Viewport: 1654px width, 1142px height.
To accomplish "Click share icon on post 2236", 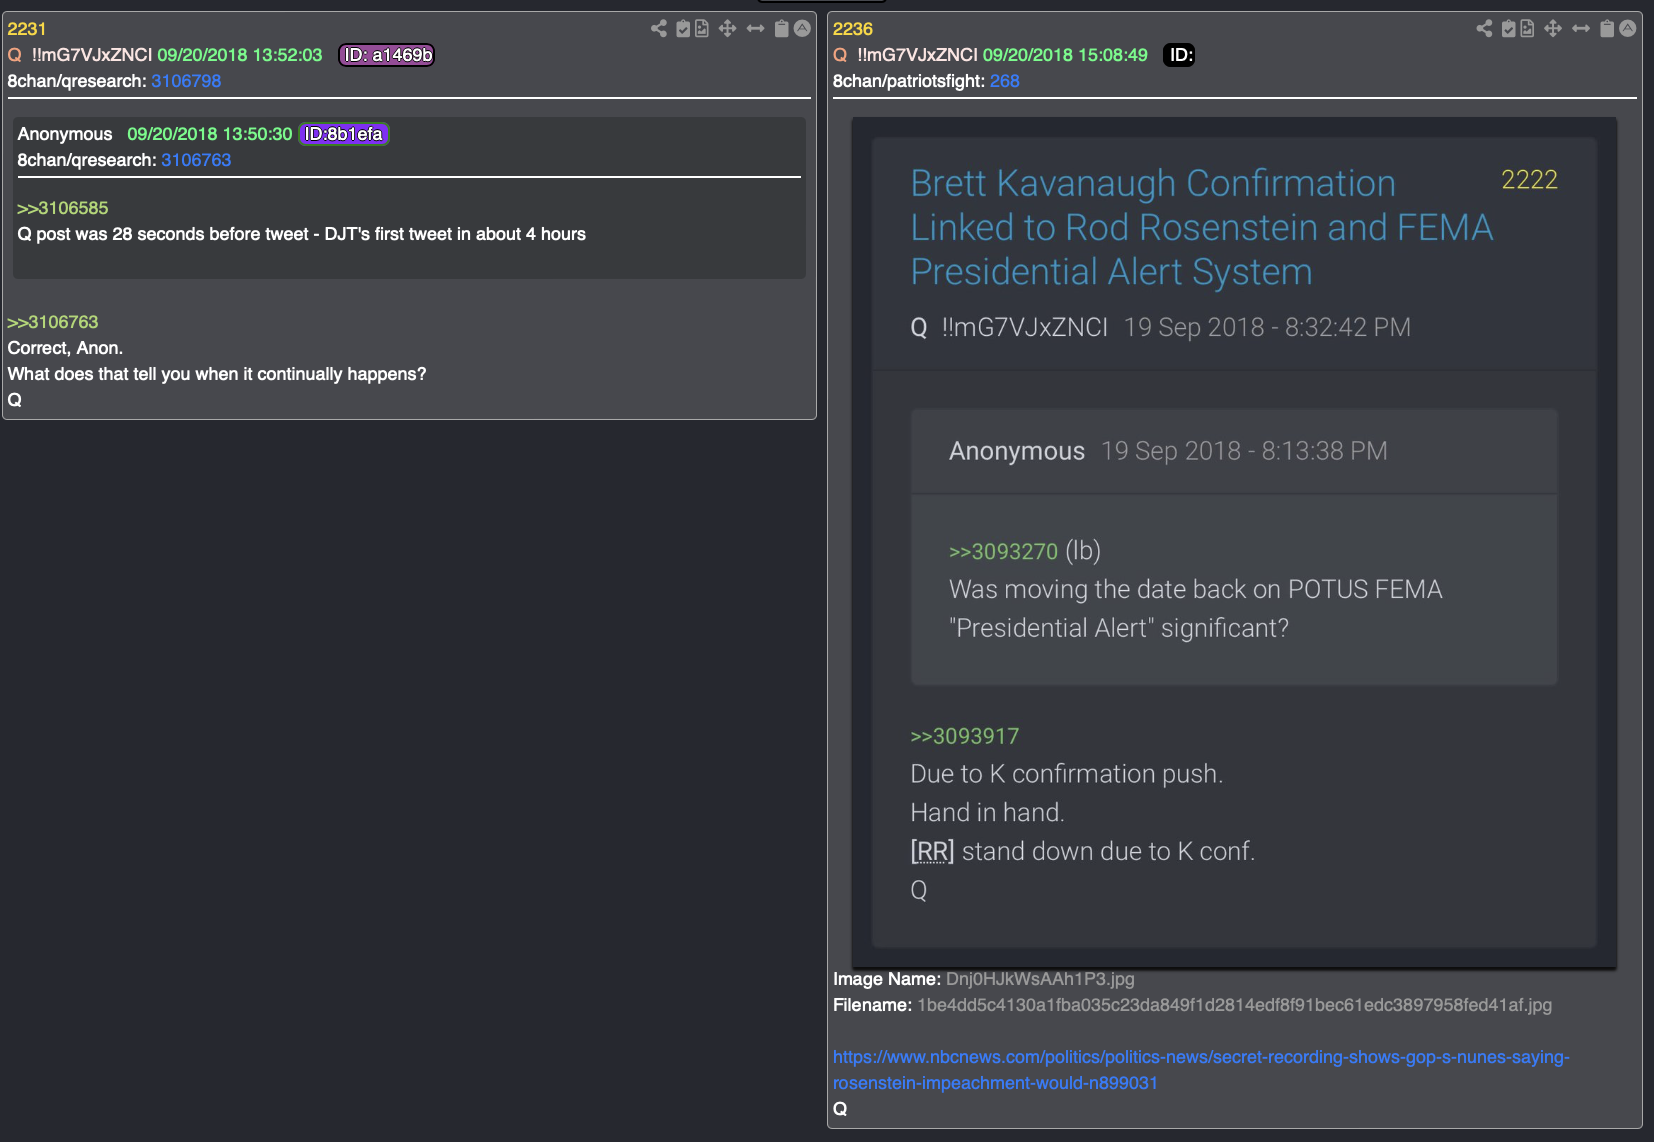I will 1484,29.
